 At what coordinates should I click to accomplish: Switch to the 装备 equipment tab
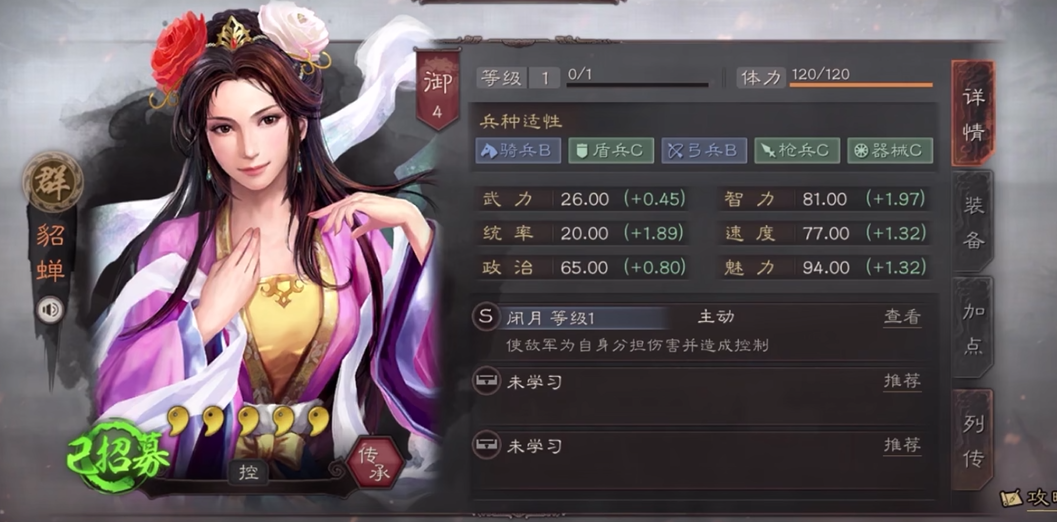(973, 222)
